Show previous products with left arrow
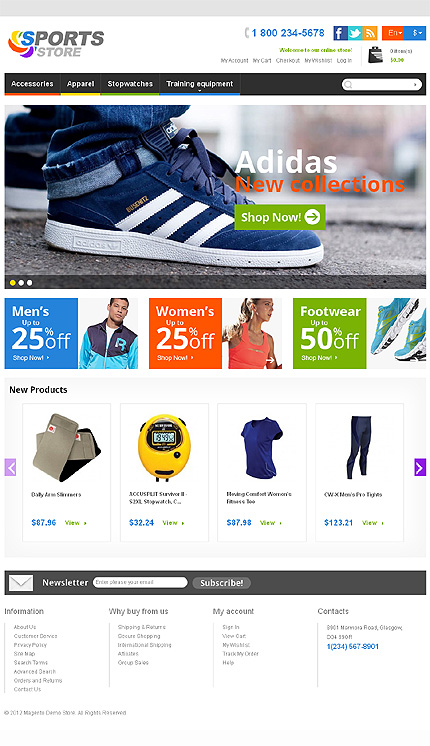The image size is (430, 746). coord(10,467)
